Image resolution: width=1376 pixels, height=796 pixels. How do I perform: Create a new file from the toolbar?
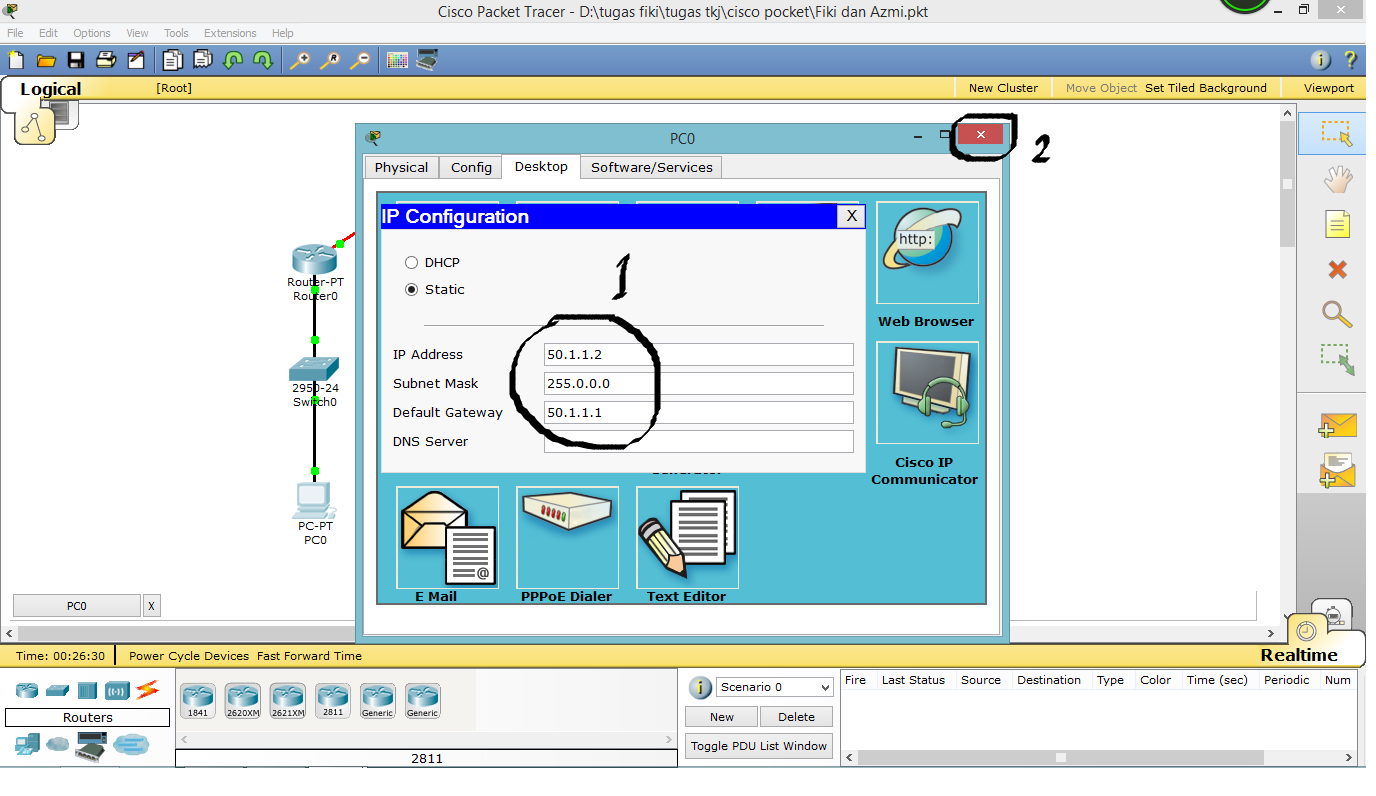point(15,60)
